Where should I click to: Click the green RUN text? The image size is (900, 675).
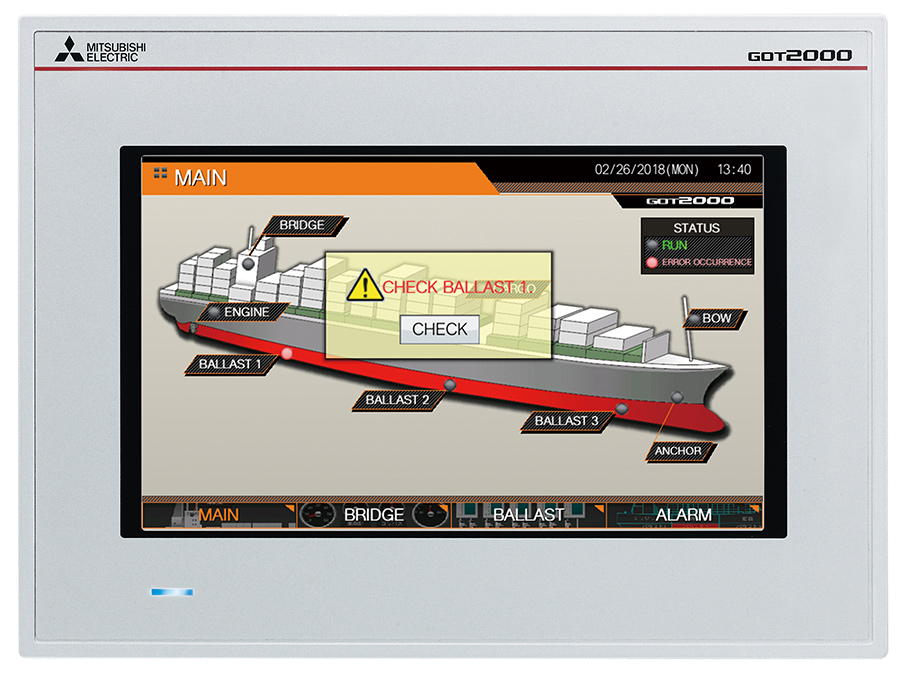pos(674,245)
